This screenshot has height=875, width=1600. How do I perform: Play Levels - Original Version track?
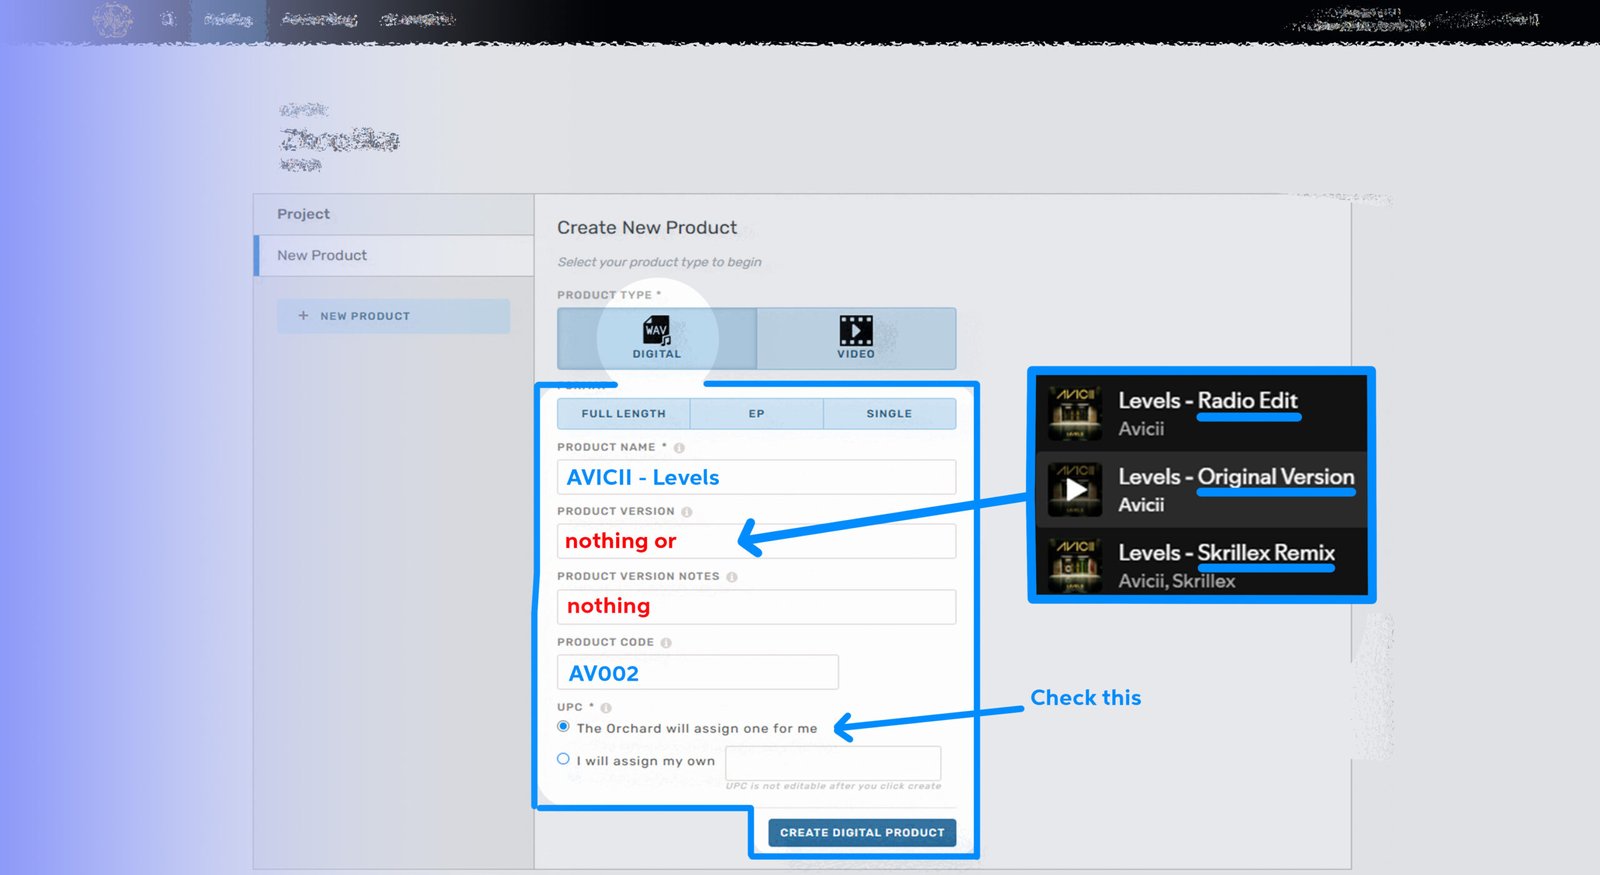coord(1075,490)
